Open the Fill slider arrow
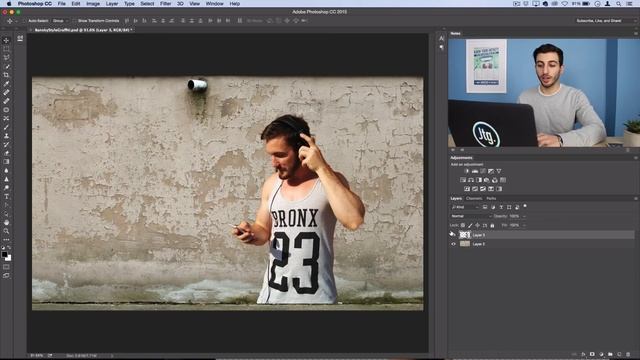 pyautogui.click(x=524, y=225)
